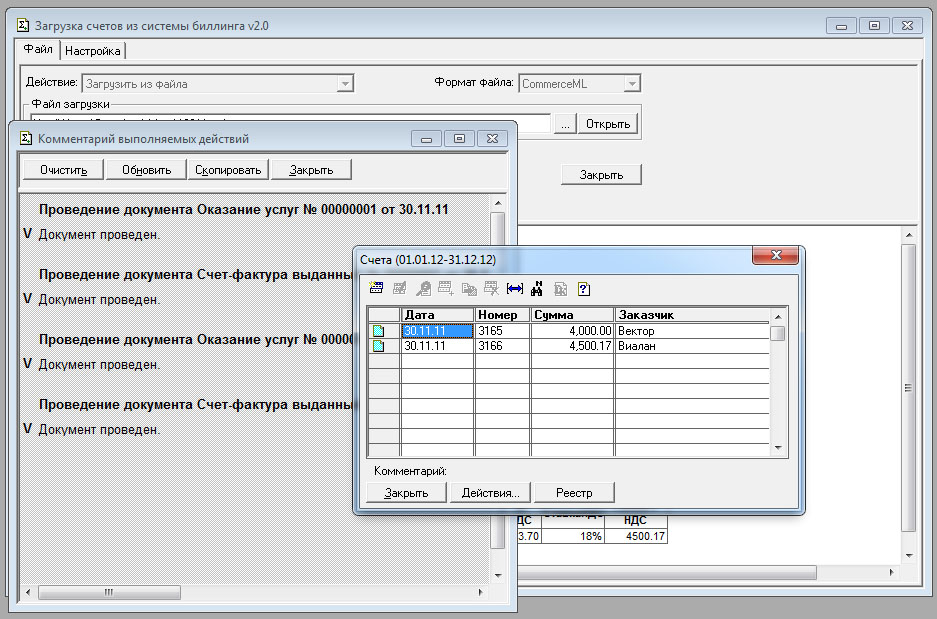Click the browse "..." file button

pyautogui.click(x=565, y=124)
